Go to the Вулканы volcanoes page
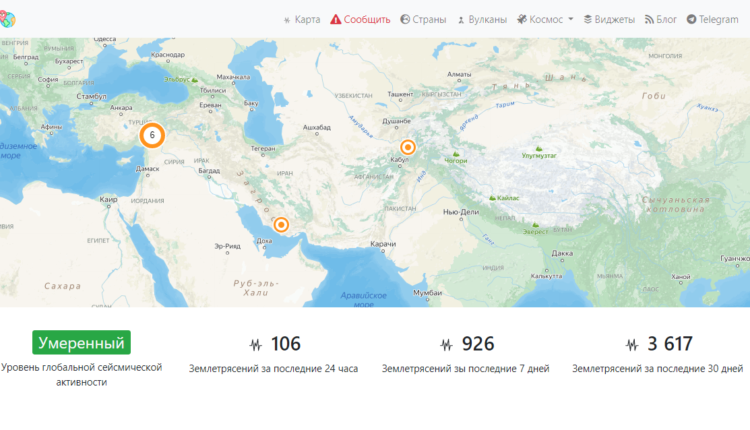The width and height of the screenshot is (750, 430). point(481,19)
